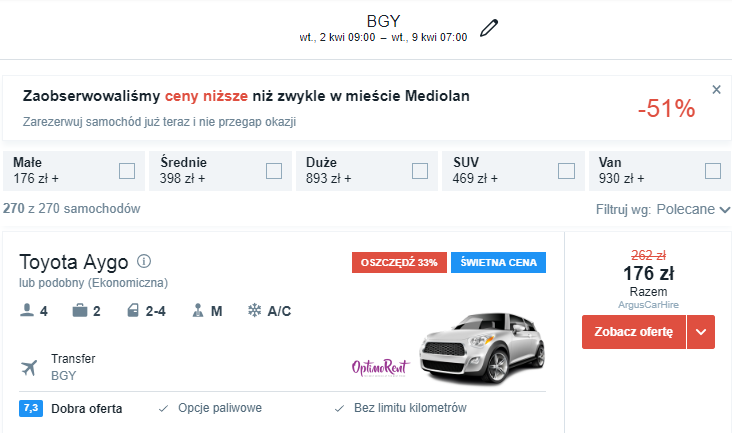Click the ArgusCarHire provider link
This screenshot has width=732, height=434.
(x=648, y=305)
